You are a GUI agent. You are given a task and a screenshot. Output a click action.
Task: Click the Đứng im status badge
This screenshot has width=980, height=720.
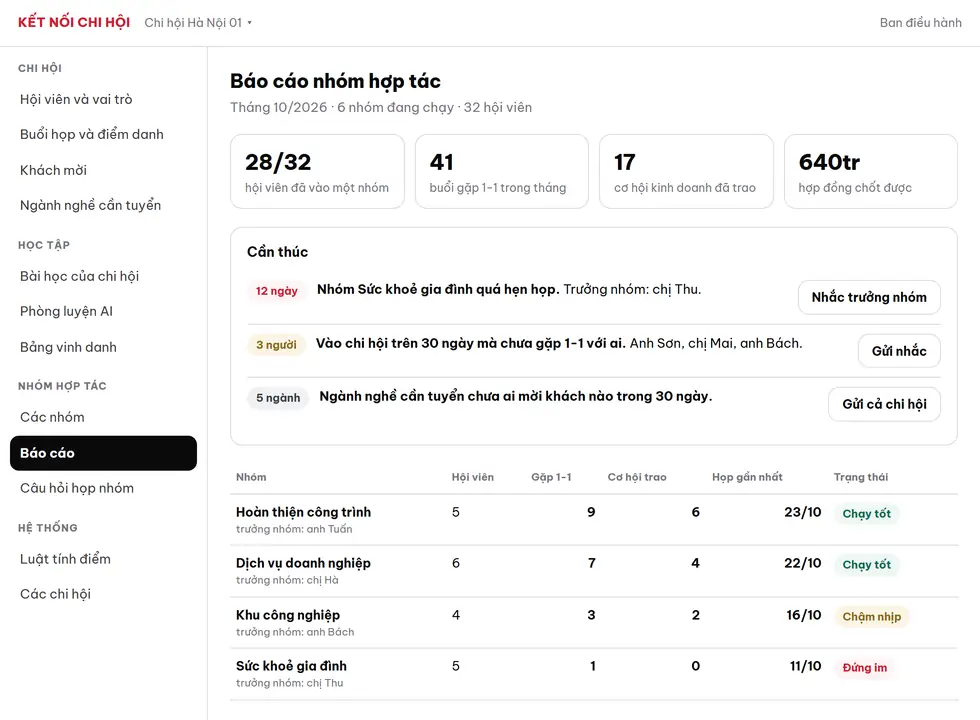pyautogui.click(x=864, y=668)
